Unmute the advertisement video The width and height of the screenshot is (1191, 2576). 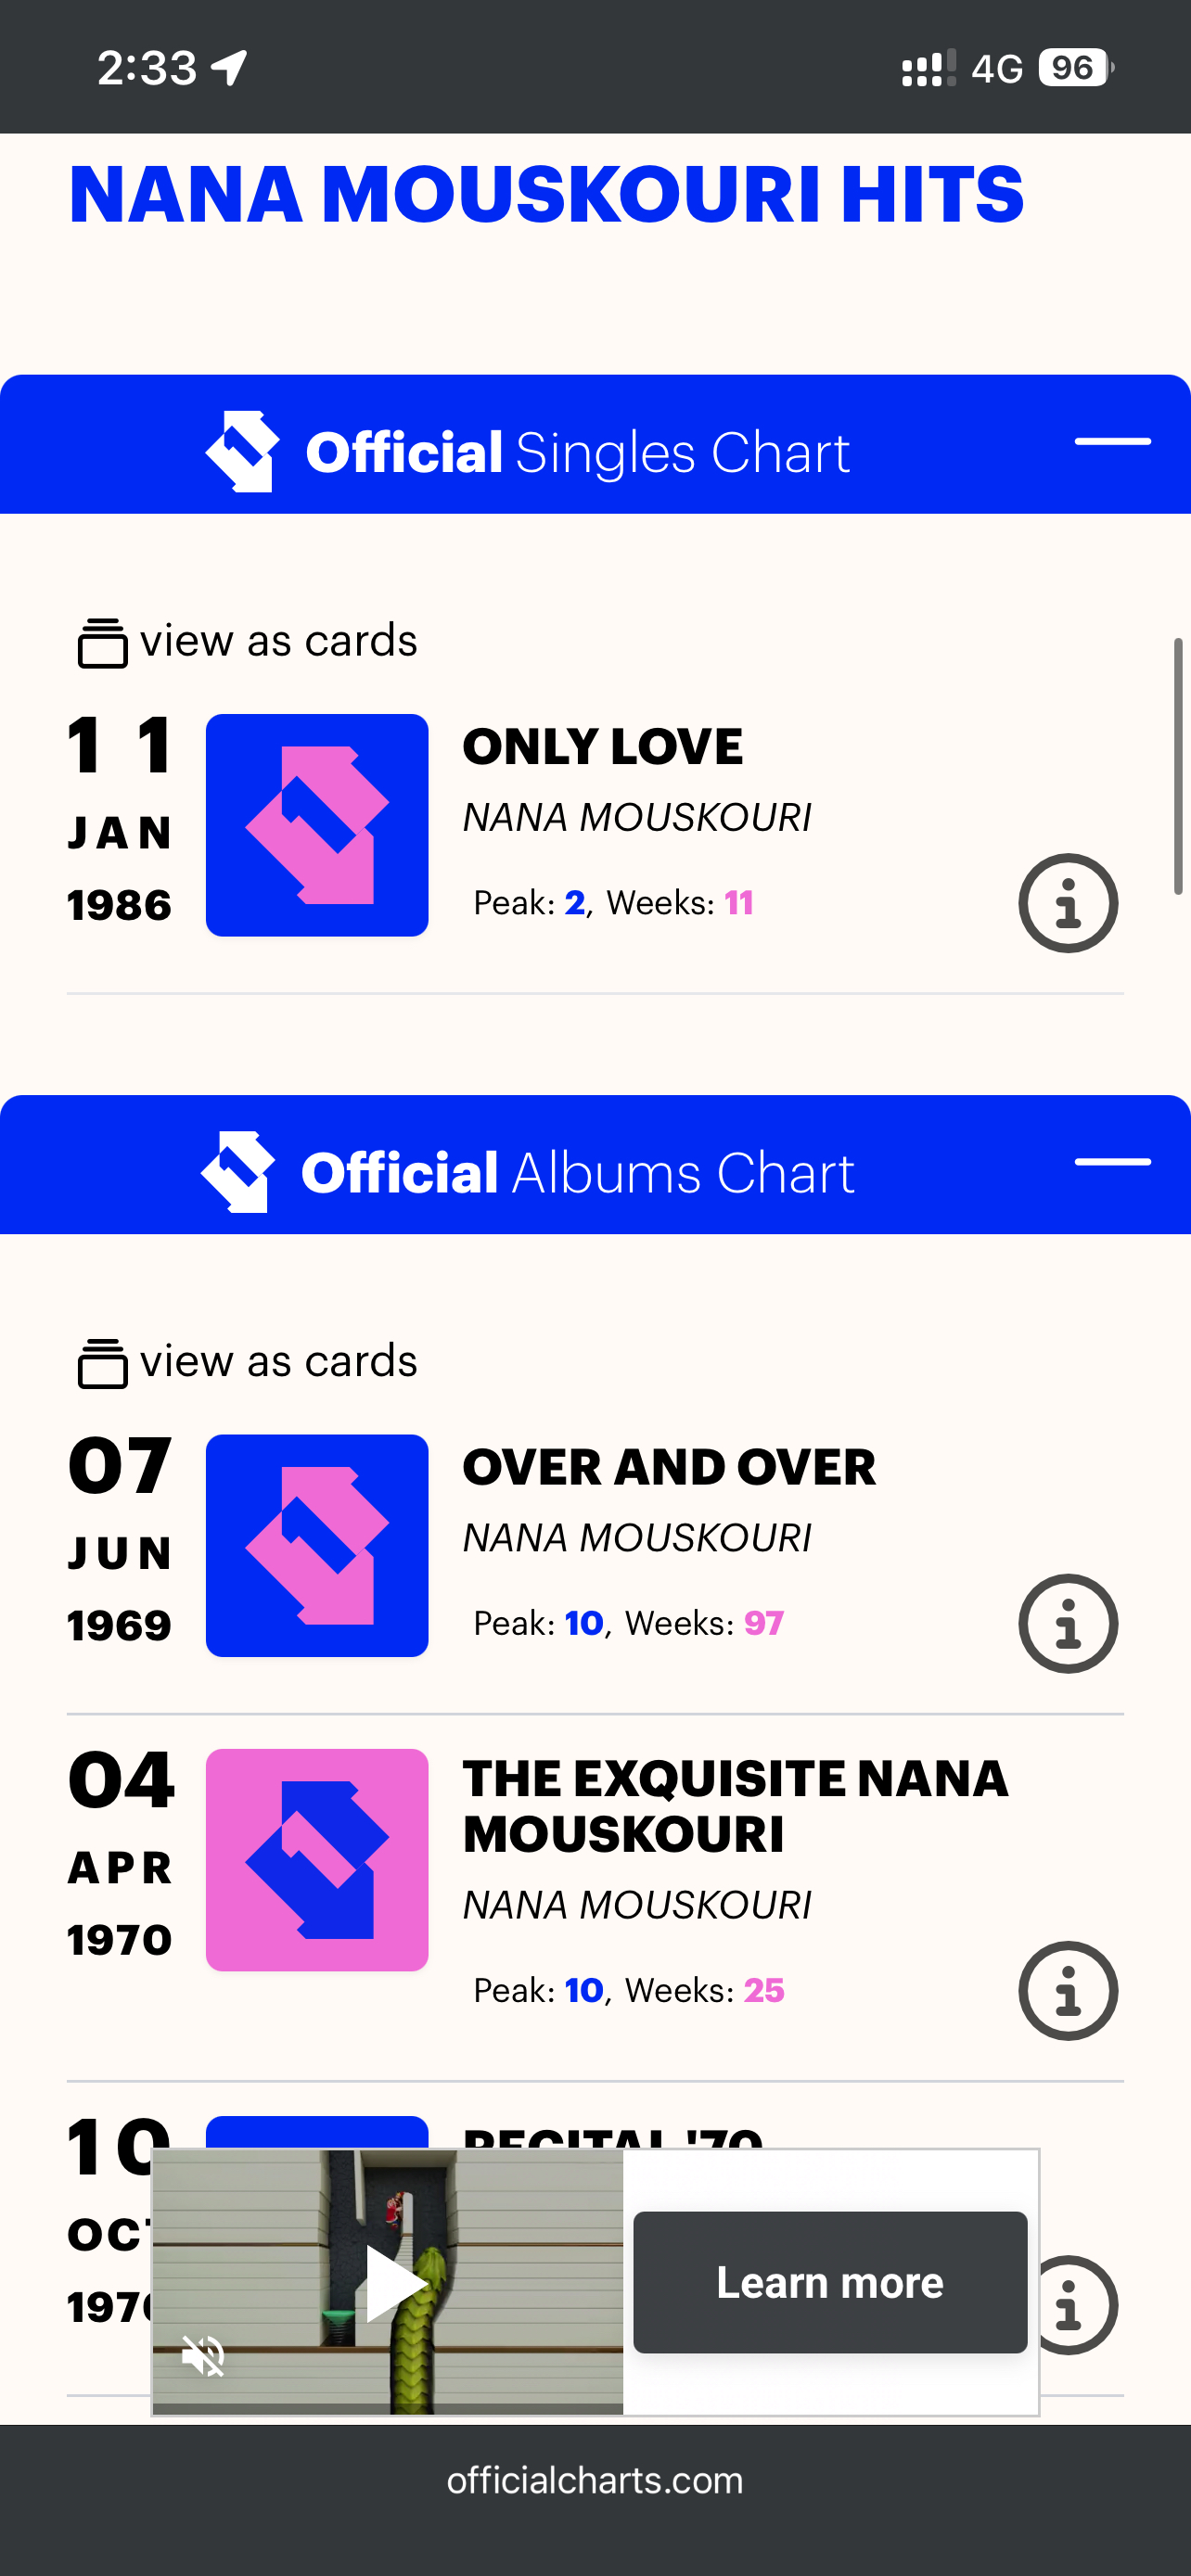coord(203,2356)
